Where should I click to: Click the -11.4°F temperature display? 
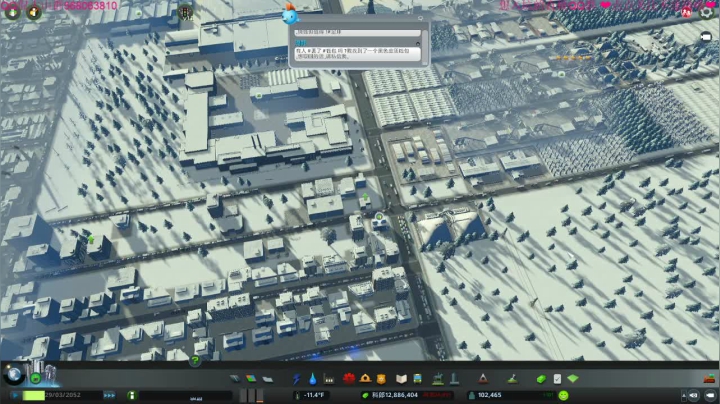[x=311, y=395]
